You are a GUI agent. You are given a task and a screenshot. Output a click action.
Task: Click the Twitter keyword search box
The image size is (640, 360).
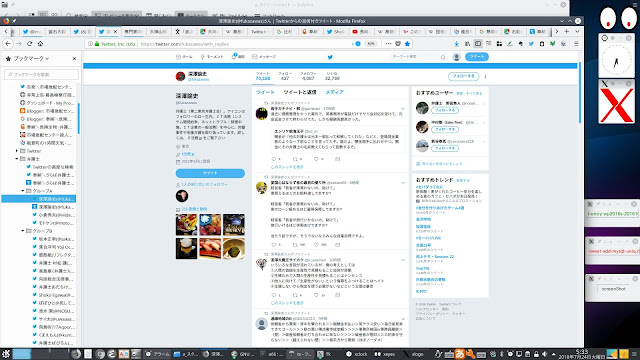click(x=418, y=57)
